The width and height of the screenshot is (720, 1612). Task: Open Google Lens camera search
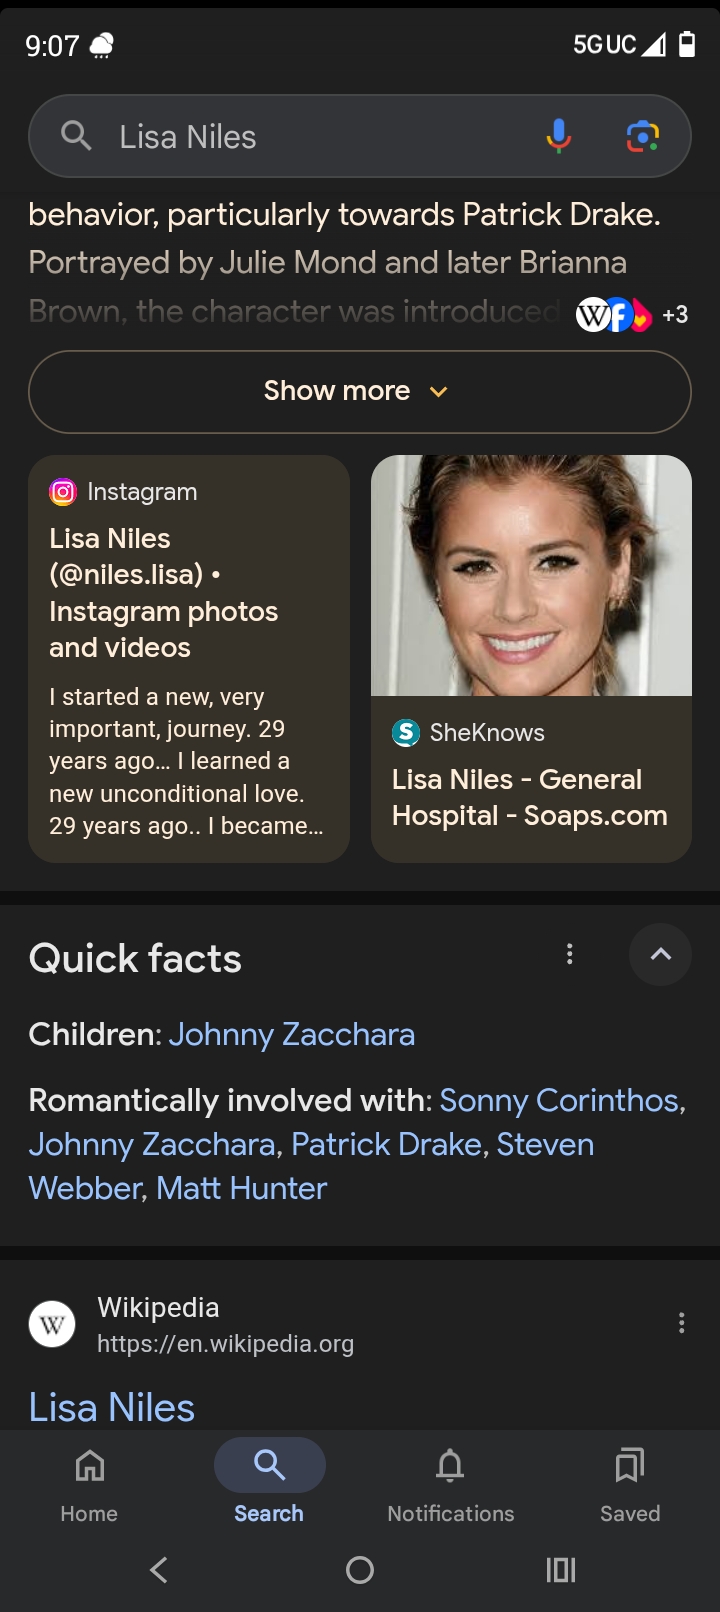click(642, 136)
